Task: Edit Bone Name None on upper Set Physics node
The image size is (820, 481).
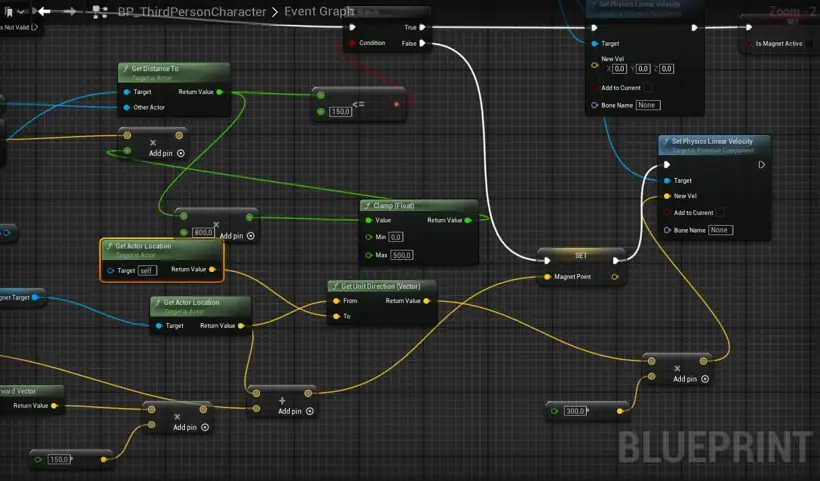Action: [x=648, y=105]
